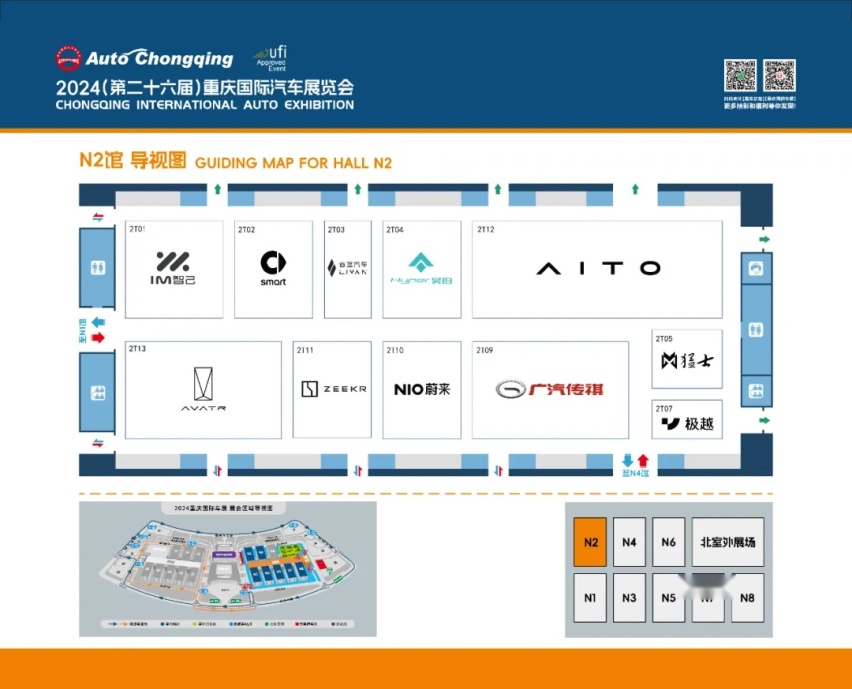
Task: Click booth number 2T12
Action: (x=486, y=229)
